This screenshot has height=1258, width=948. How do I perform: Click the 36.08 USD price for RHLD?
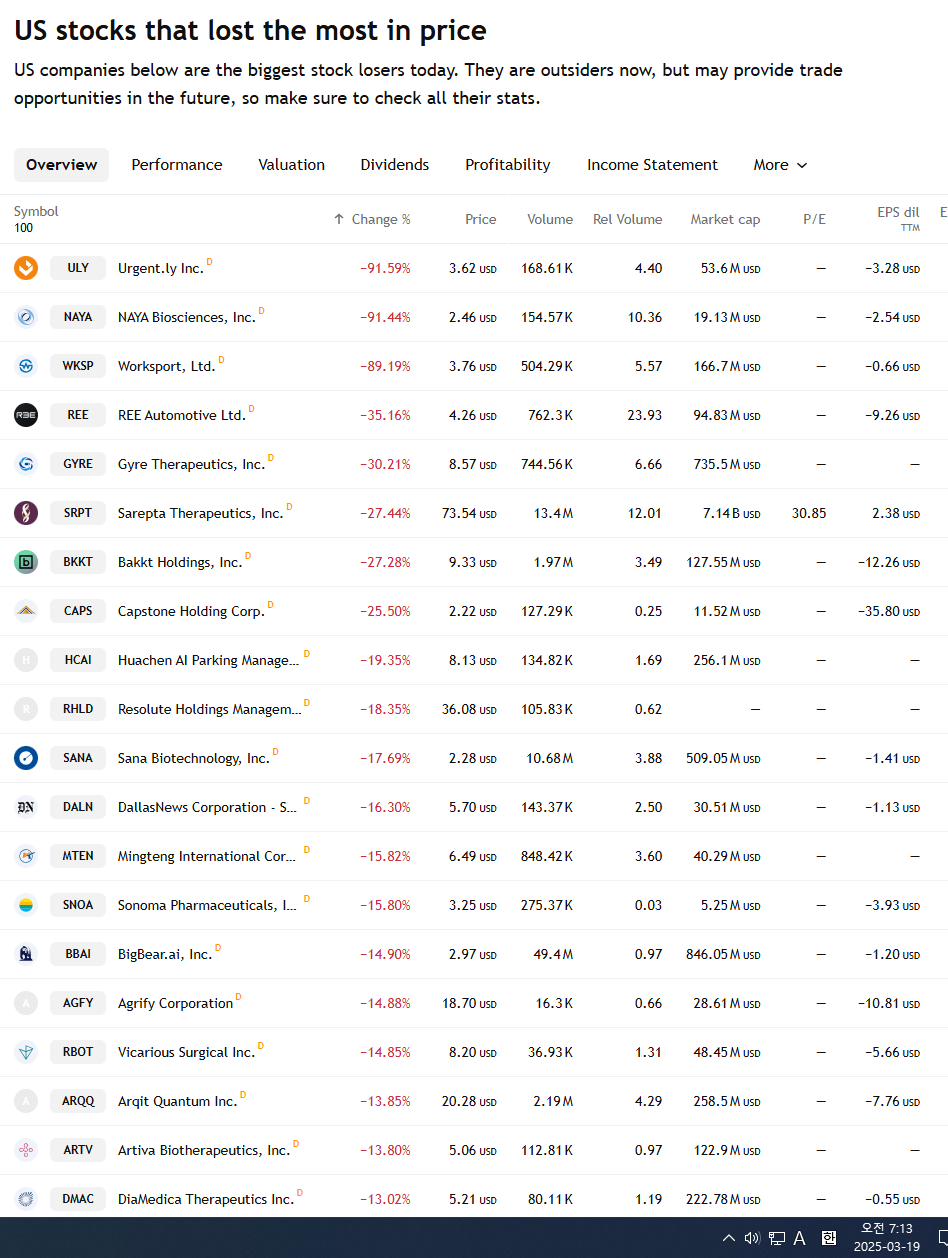point(469,709)
